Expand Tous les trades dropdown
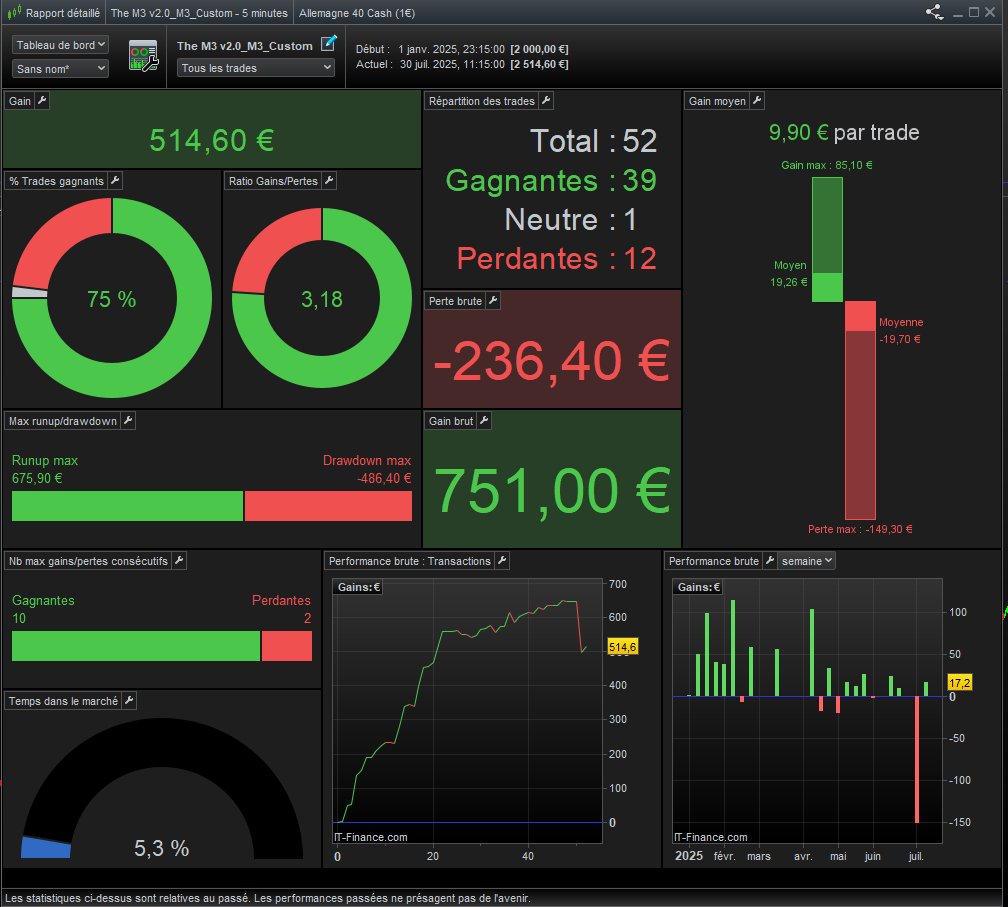 pos(256,67)
